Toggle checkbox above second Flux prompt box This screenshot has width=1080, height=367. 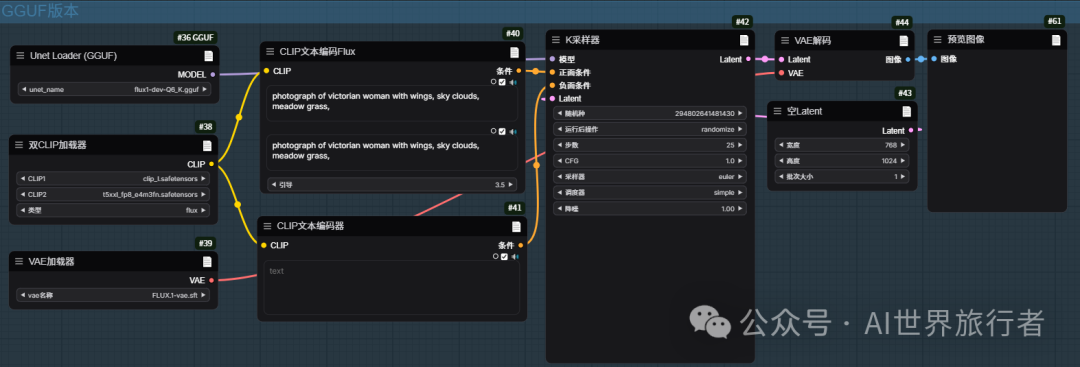(x=503, y=131)
